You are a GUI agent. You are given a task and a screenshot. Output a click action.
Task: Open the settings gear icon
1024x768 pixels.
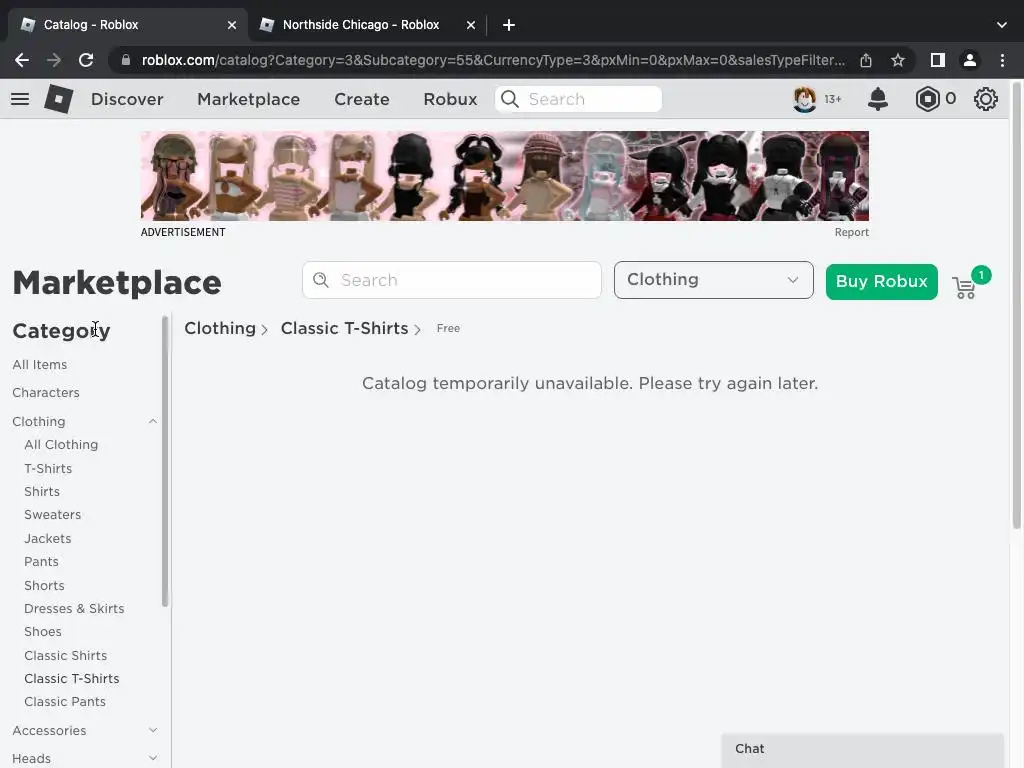[x=985, y=99]
